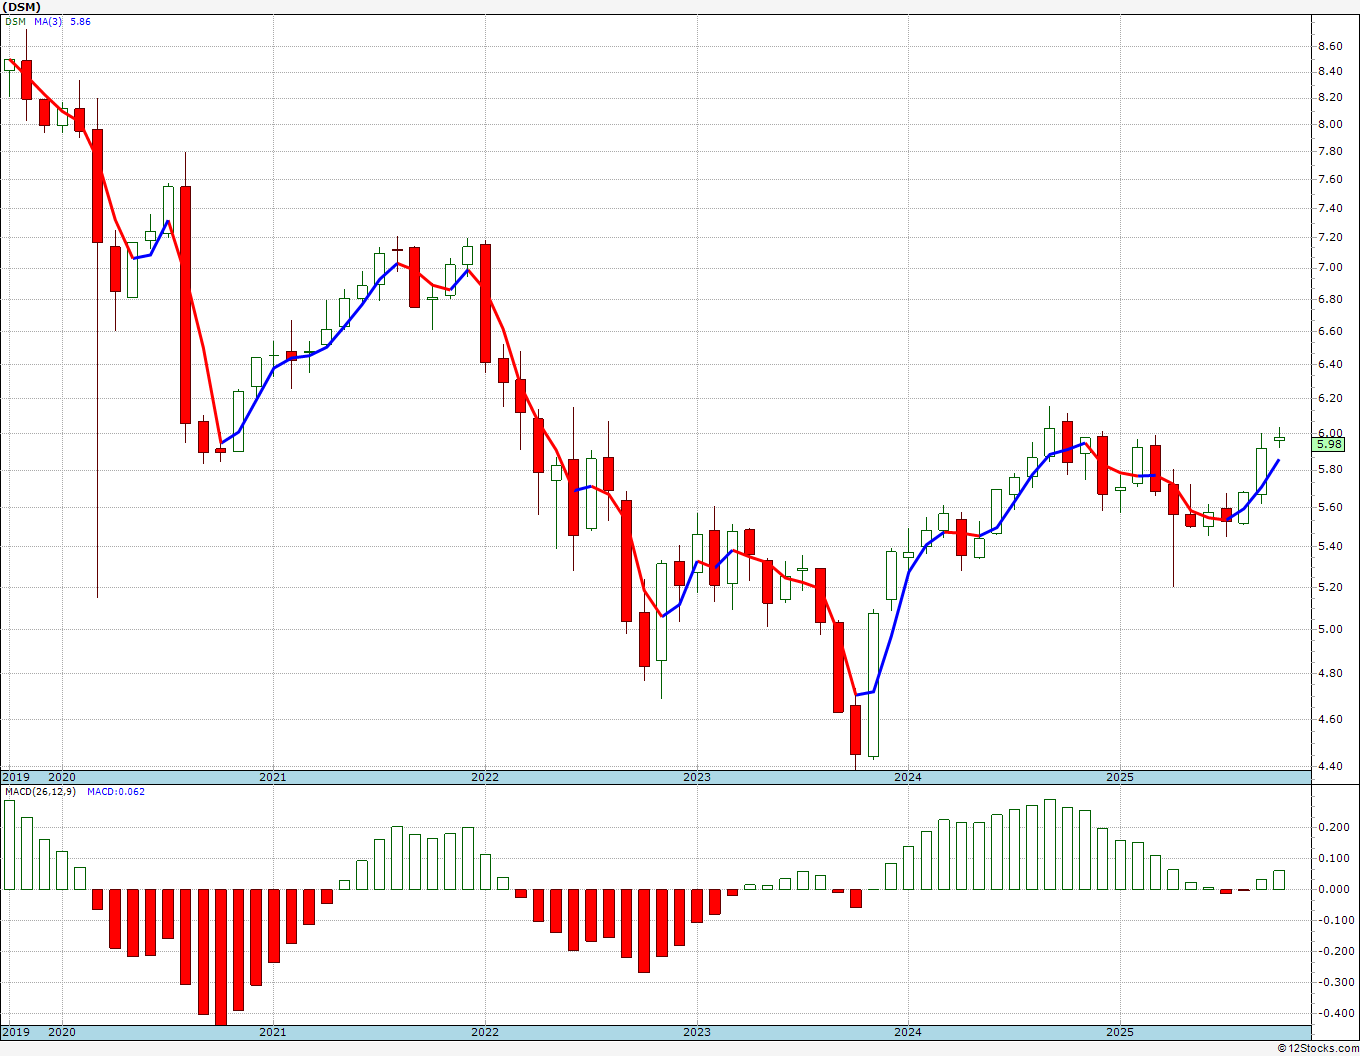Select the "5.60" price axis label
Screen dimensions: 1360x1056
[1330, 507]
